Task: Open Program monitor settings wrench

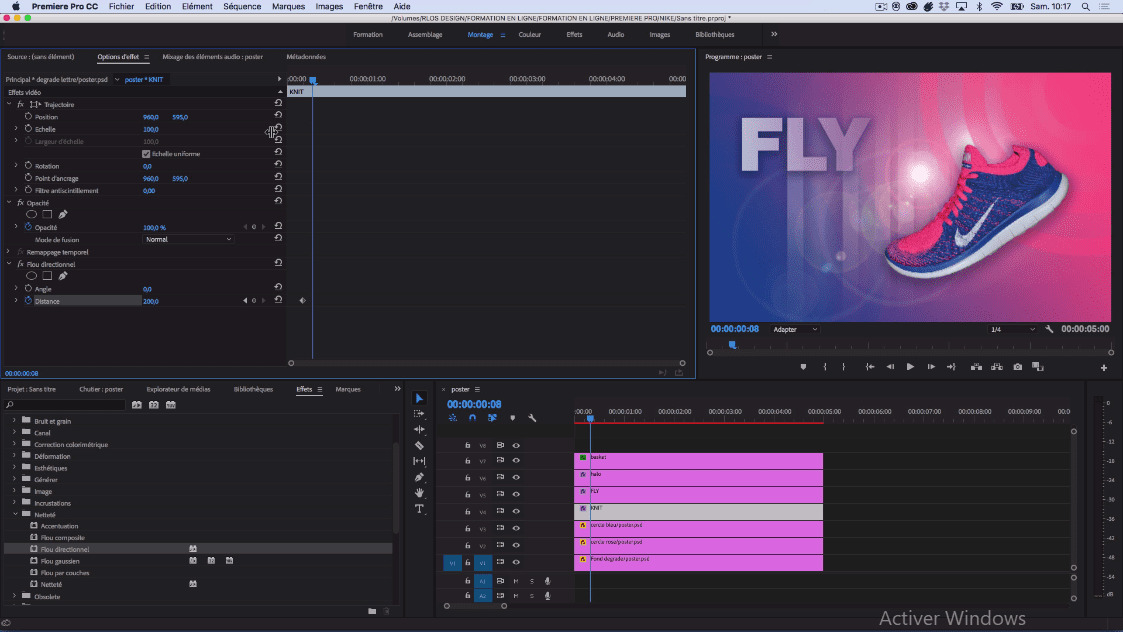Action: (1049, 330)
